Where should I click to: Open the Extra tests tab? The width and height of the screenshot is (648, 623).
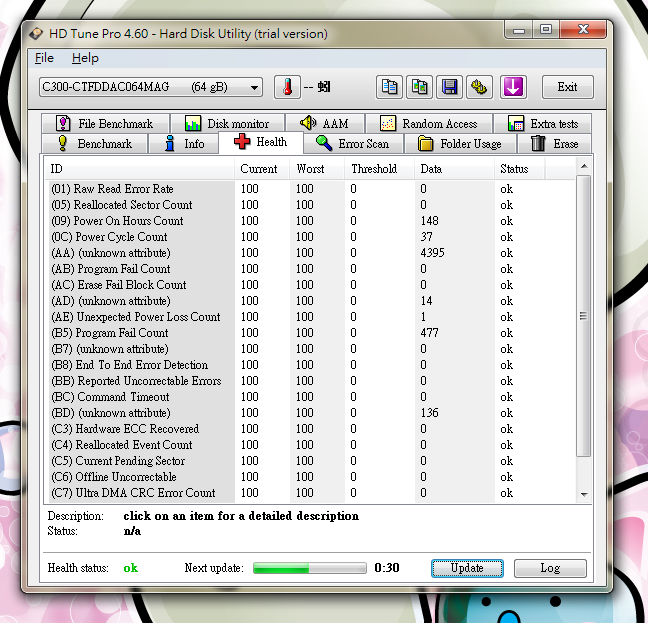pos(543,124)
